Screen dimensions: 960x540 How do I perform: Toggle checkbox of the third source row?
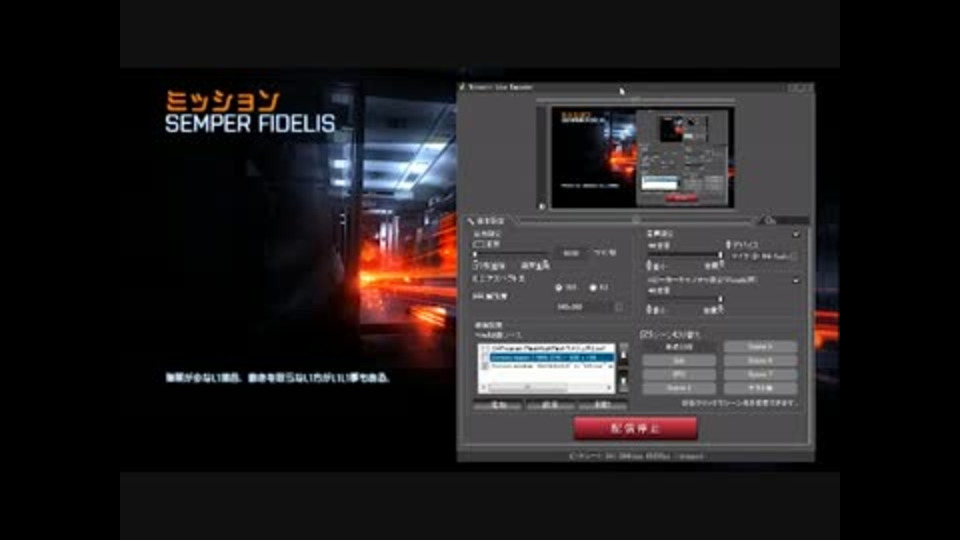click(484, 366)
